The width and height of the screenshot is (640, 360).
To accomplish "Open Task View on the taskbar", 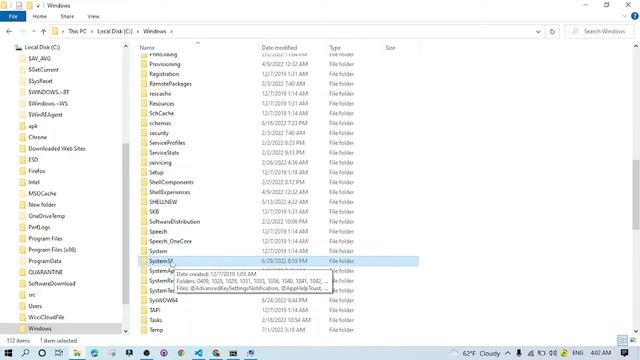I will [59, 353].
